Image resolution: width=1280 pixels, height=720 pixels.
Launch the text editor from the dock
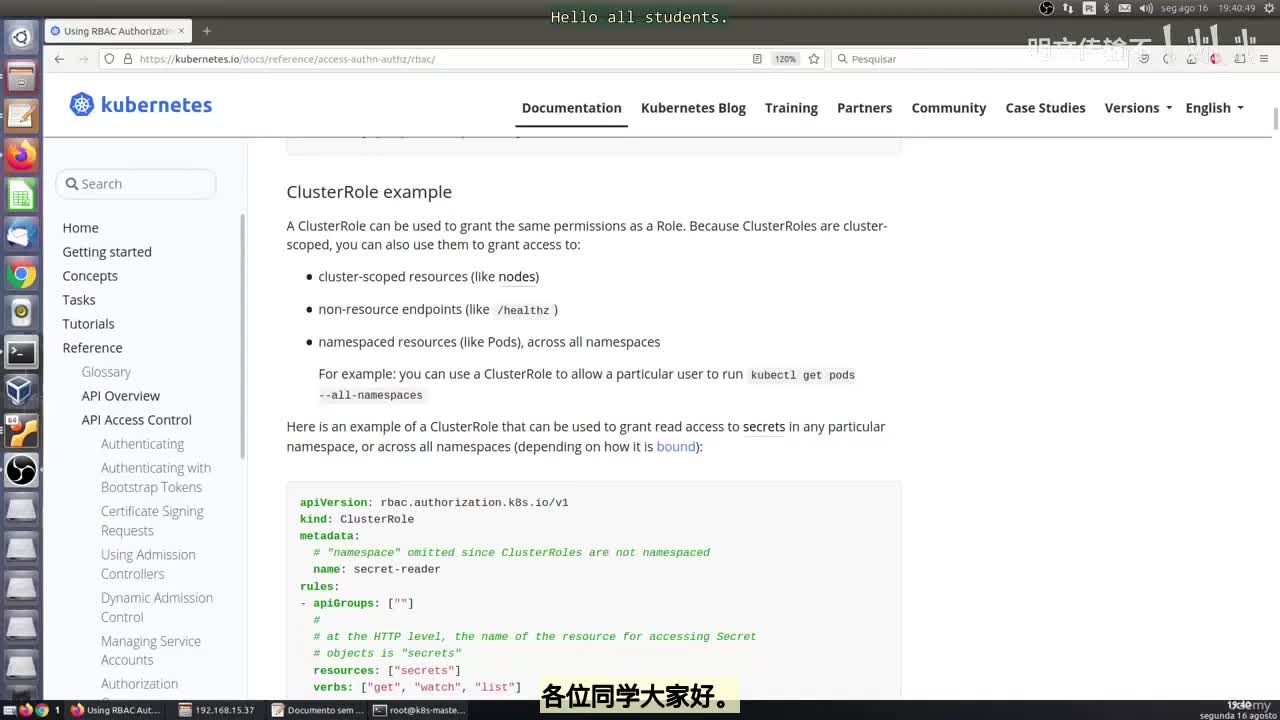tap(21, 116)
